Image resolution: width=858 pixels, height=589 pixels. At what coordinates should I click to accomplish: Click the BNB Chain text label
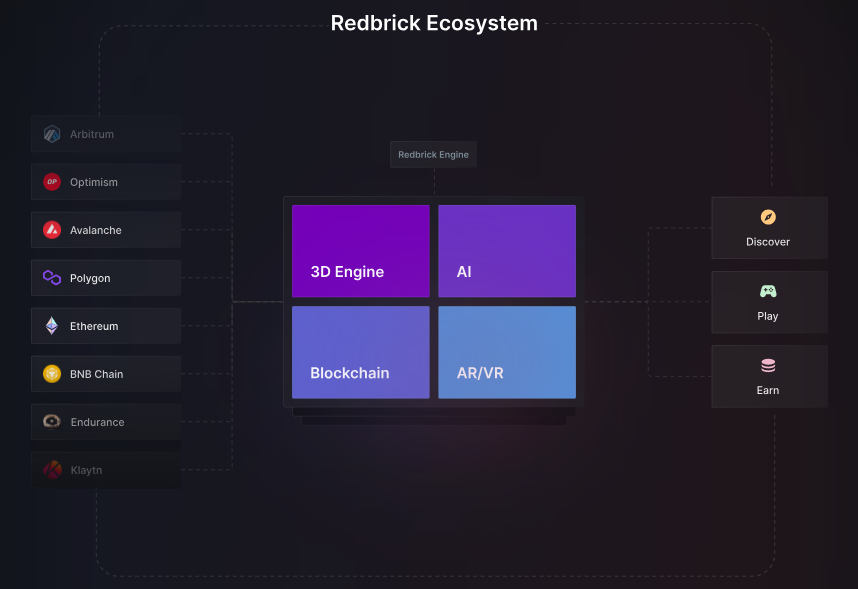point(96,374)
